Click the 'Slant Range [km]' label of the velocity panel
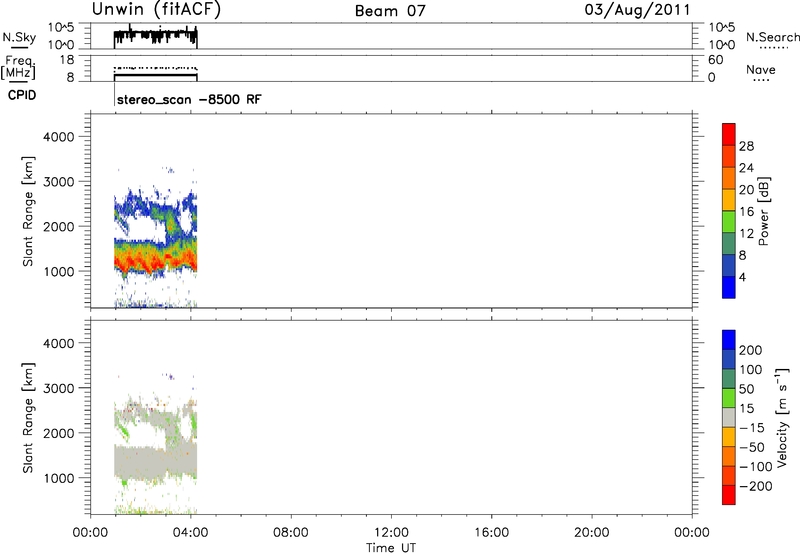The height and width of the screenshot is (554, 800). tap(28, 418)
